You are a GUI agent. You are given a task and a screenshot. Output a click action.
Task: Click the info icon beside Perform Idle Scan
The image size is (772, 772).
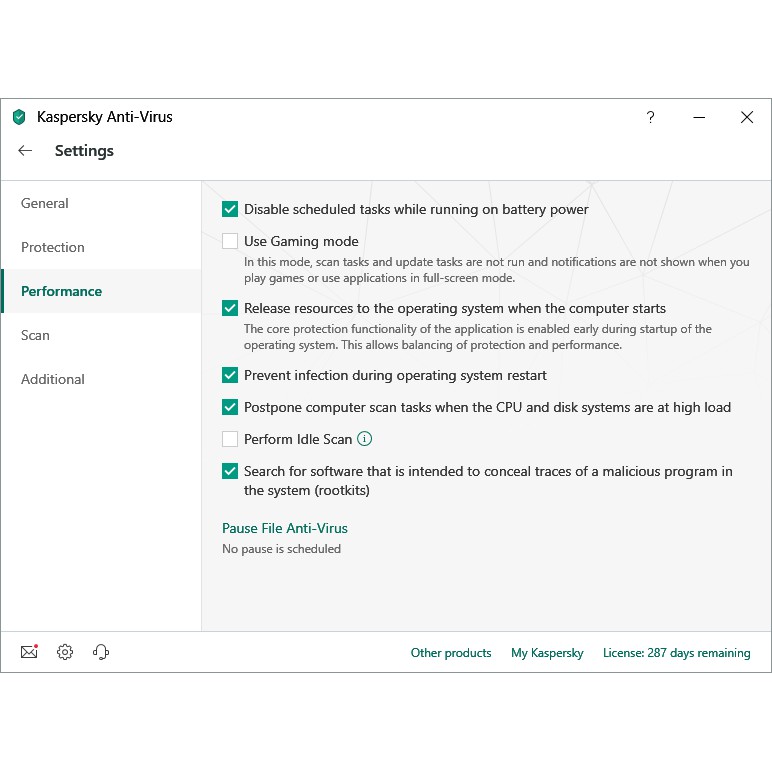(x=365, y=439)
